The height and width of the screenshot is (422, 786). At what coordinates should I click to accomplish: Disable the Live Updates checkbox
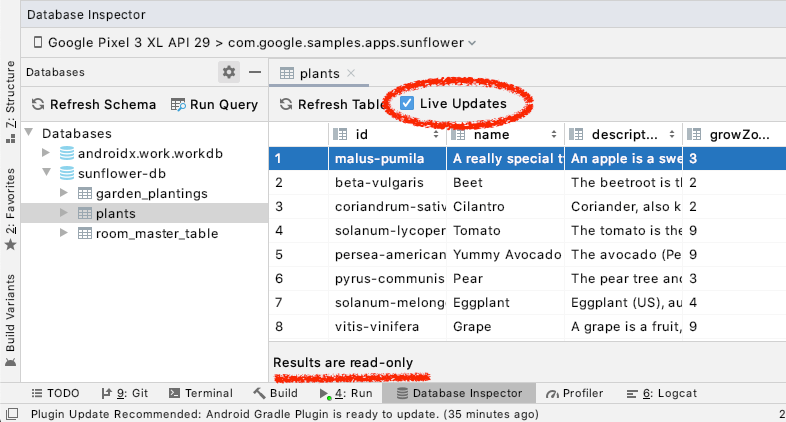tap(407, 103)
